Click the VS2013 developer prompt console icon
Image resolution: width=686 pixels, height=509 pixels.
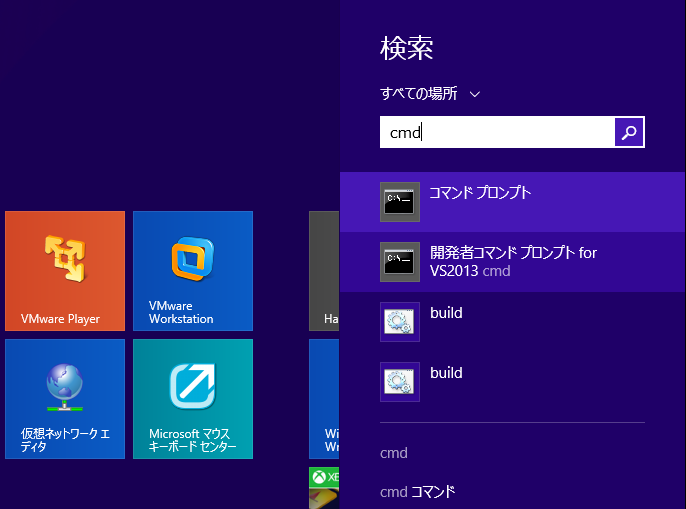400,262
